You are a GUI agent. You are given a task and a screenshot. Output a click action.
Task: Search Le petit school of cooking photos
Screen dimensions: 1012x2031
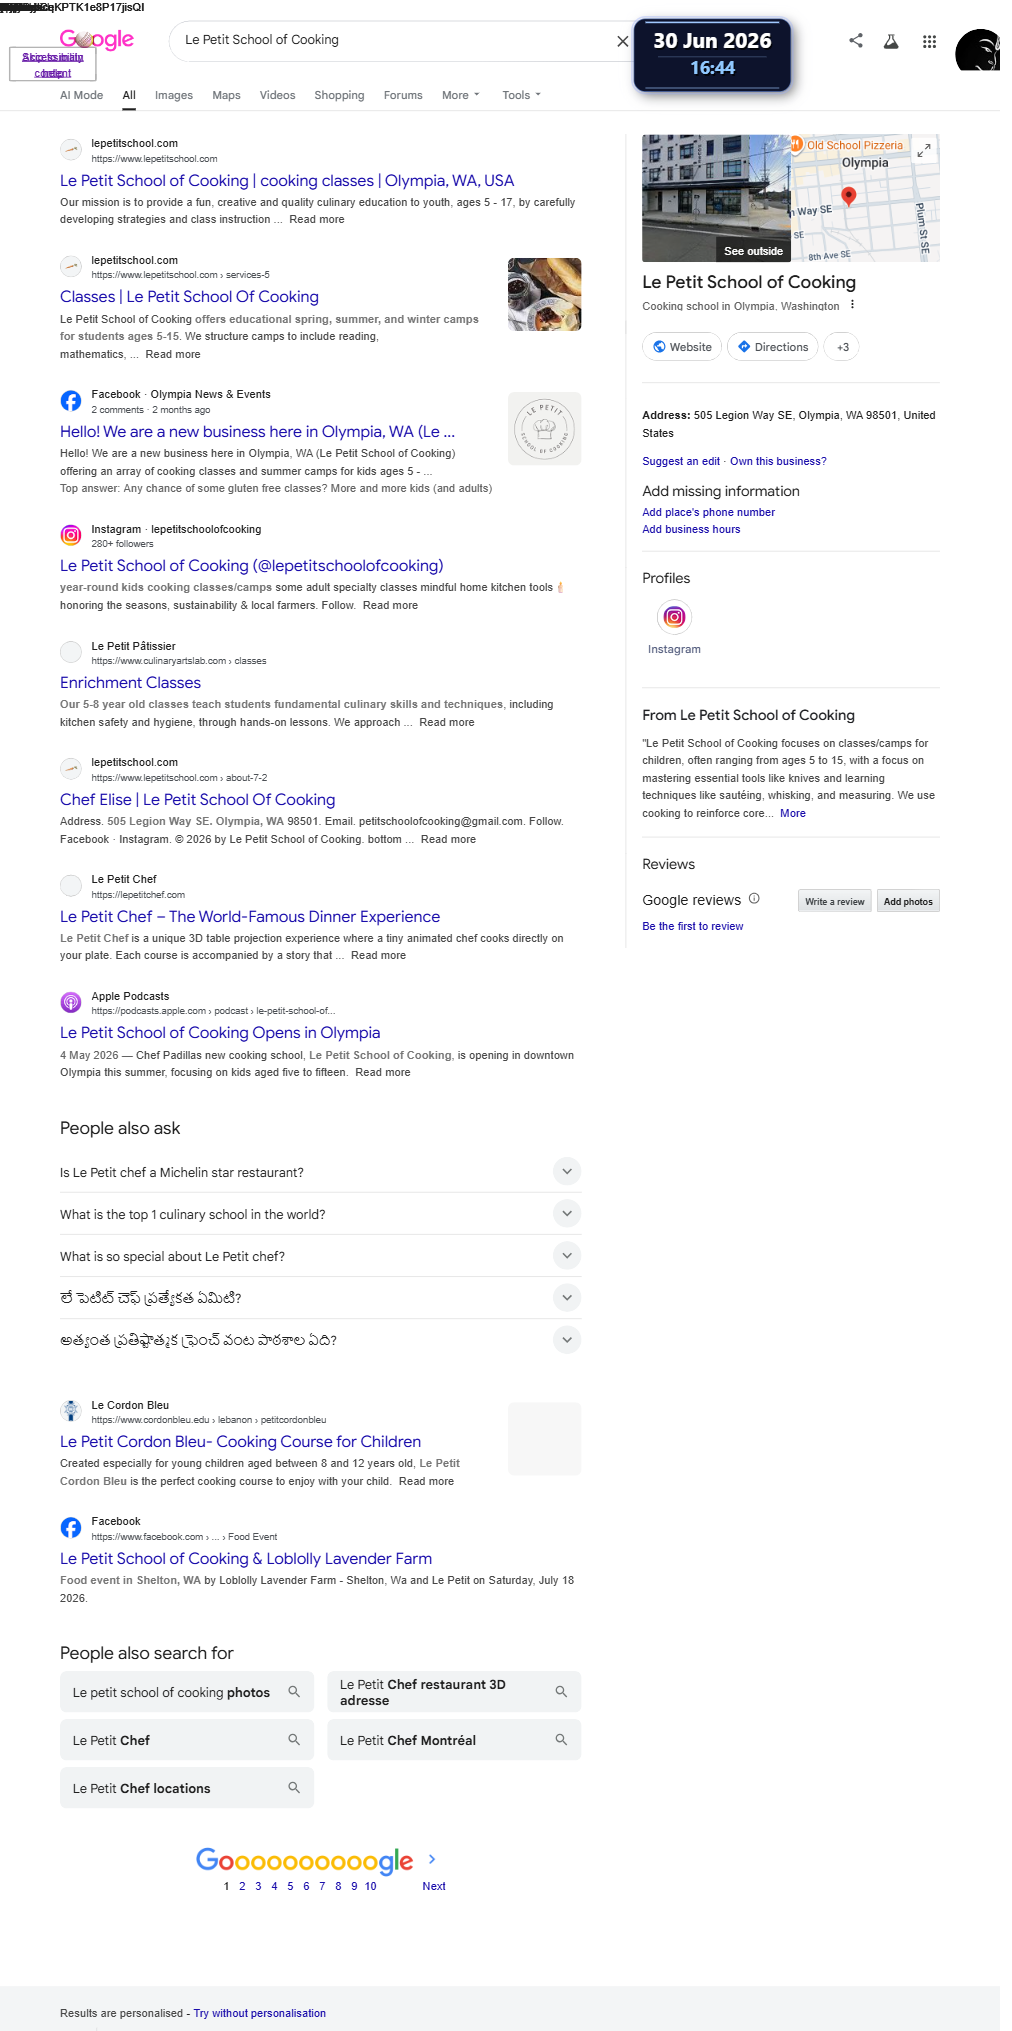[x=187, y=1692]
